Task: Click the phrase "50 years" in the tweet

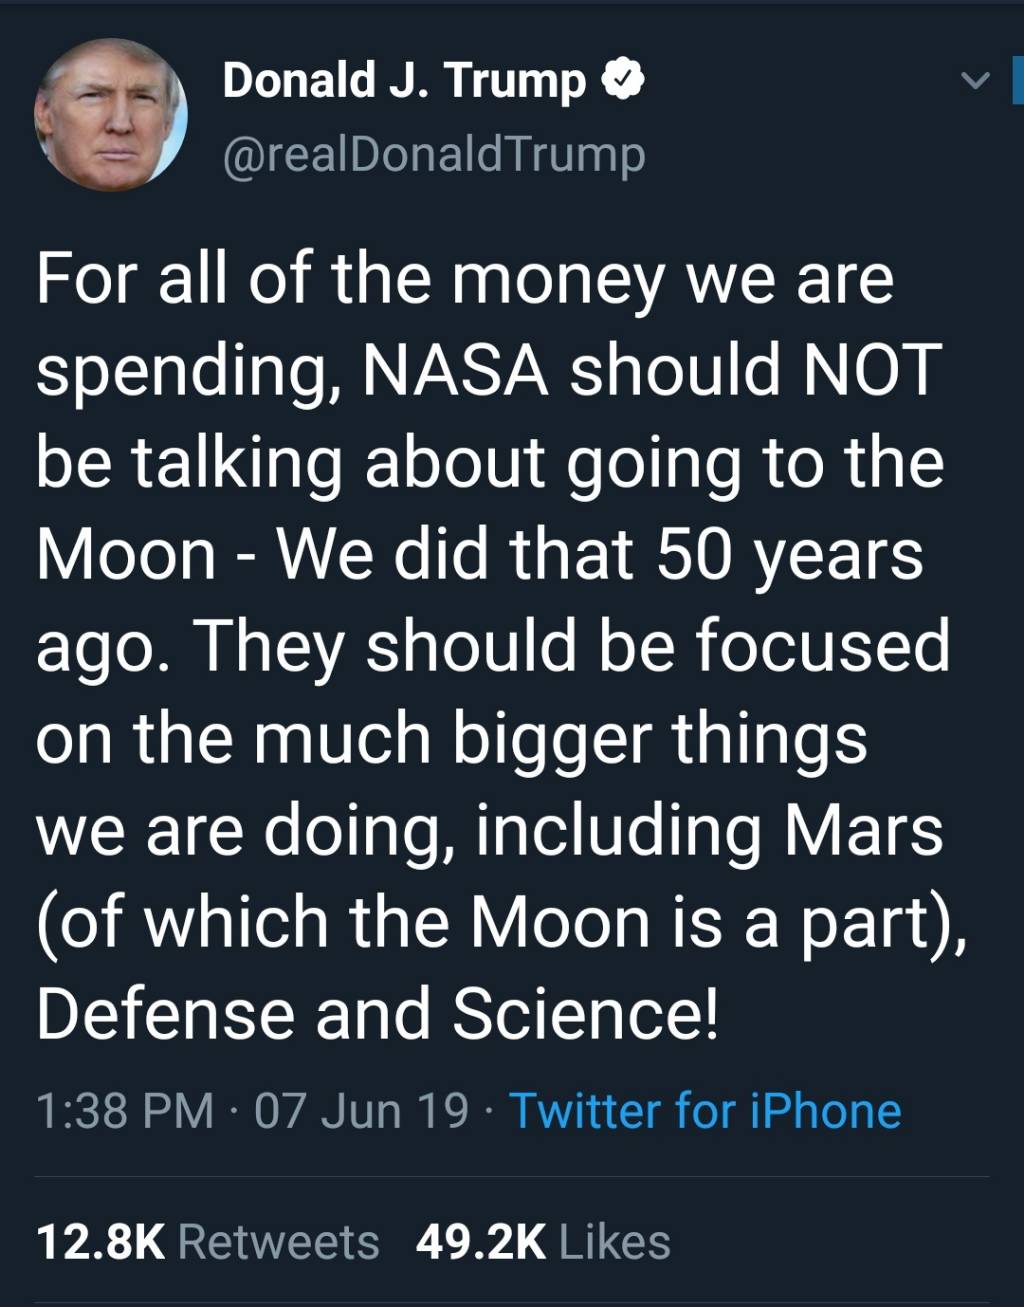Action: coord(789,554)
